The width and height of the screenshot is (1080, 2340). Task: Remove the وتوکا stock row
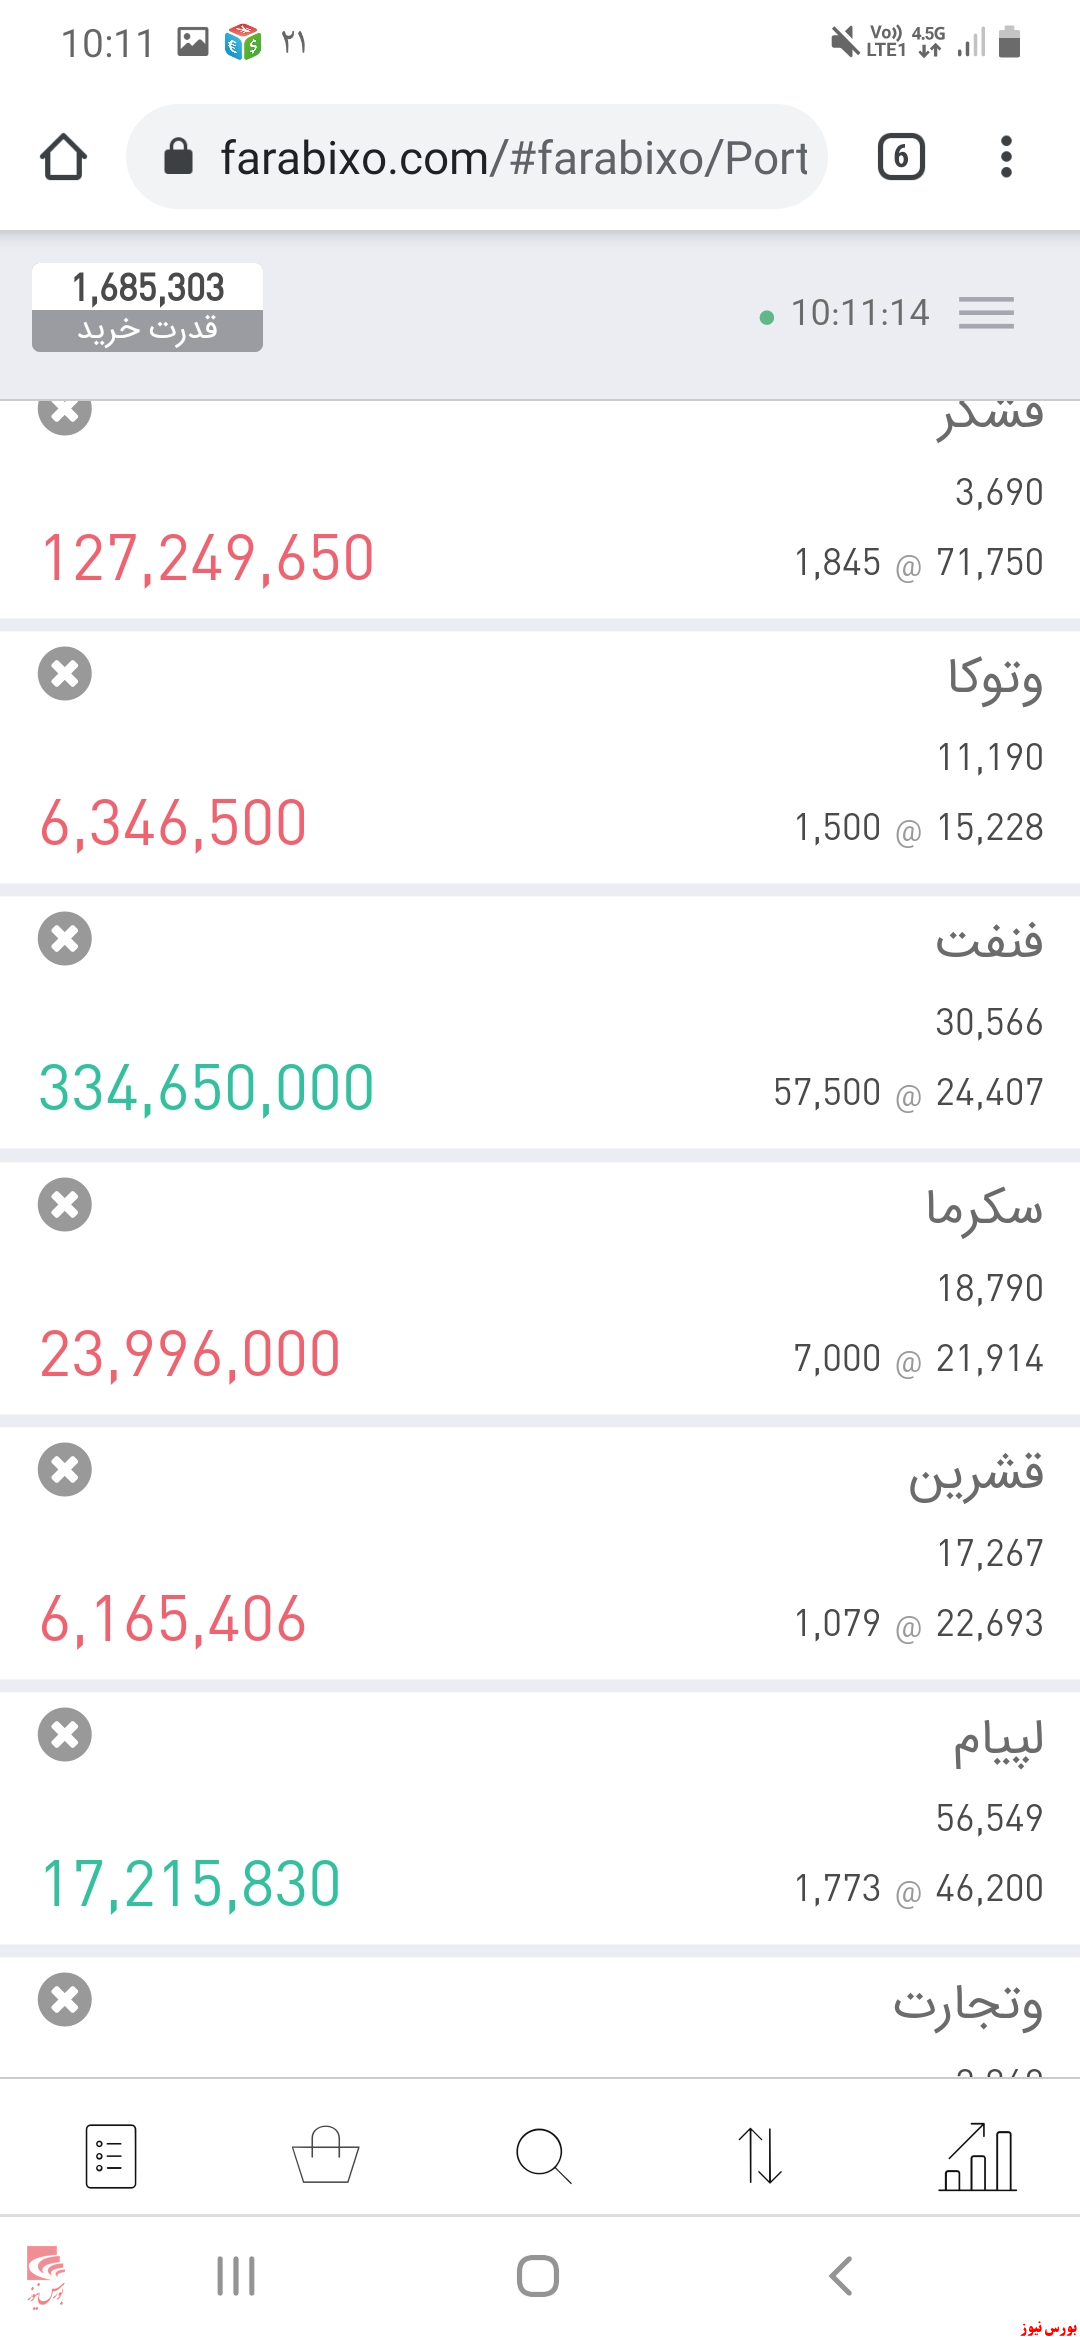point(65,674)
